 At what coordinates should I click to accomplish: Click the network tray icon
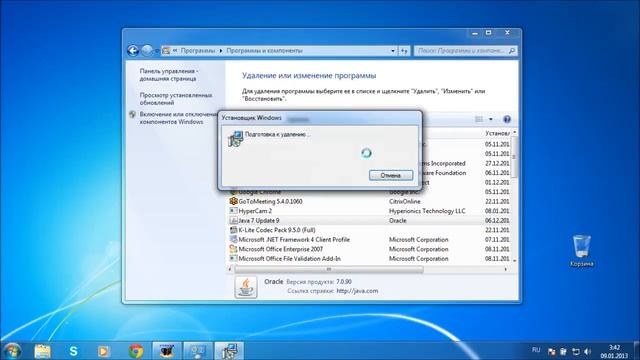point(576,351)
